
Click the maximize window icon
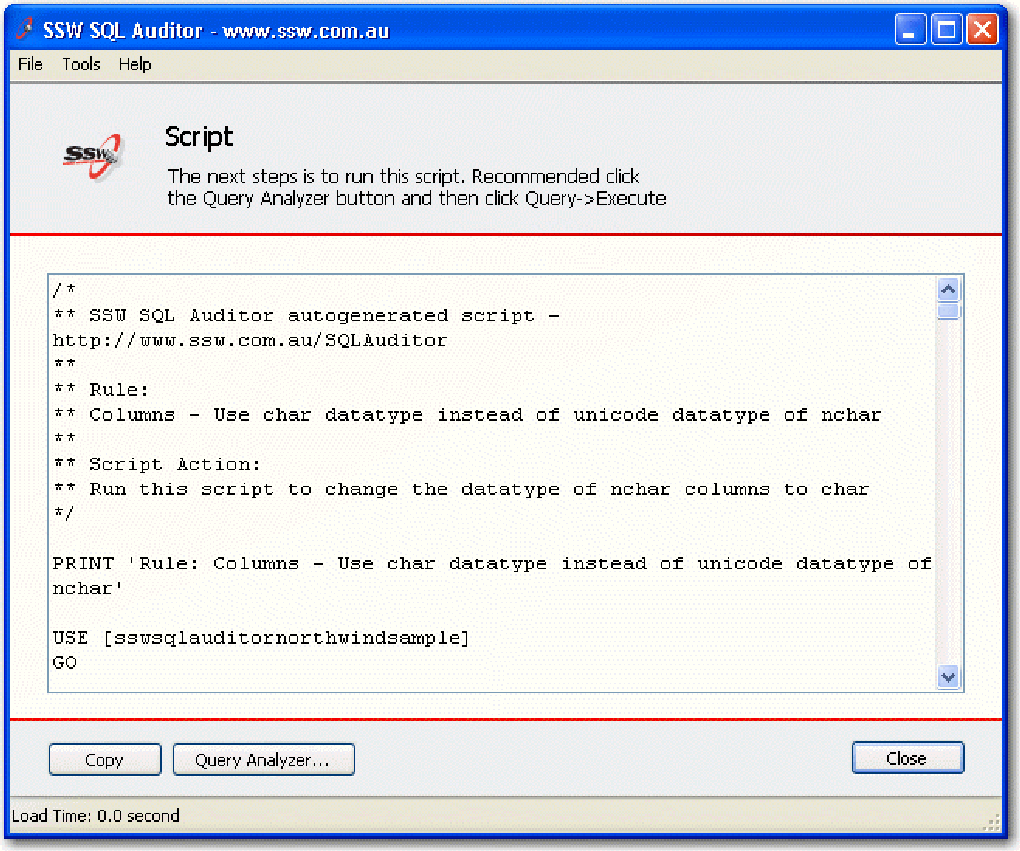(945, 29)
